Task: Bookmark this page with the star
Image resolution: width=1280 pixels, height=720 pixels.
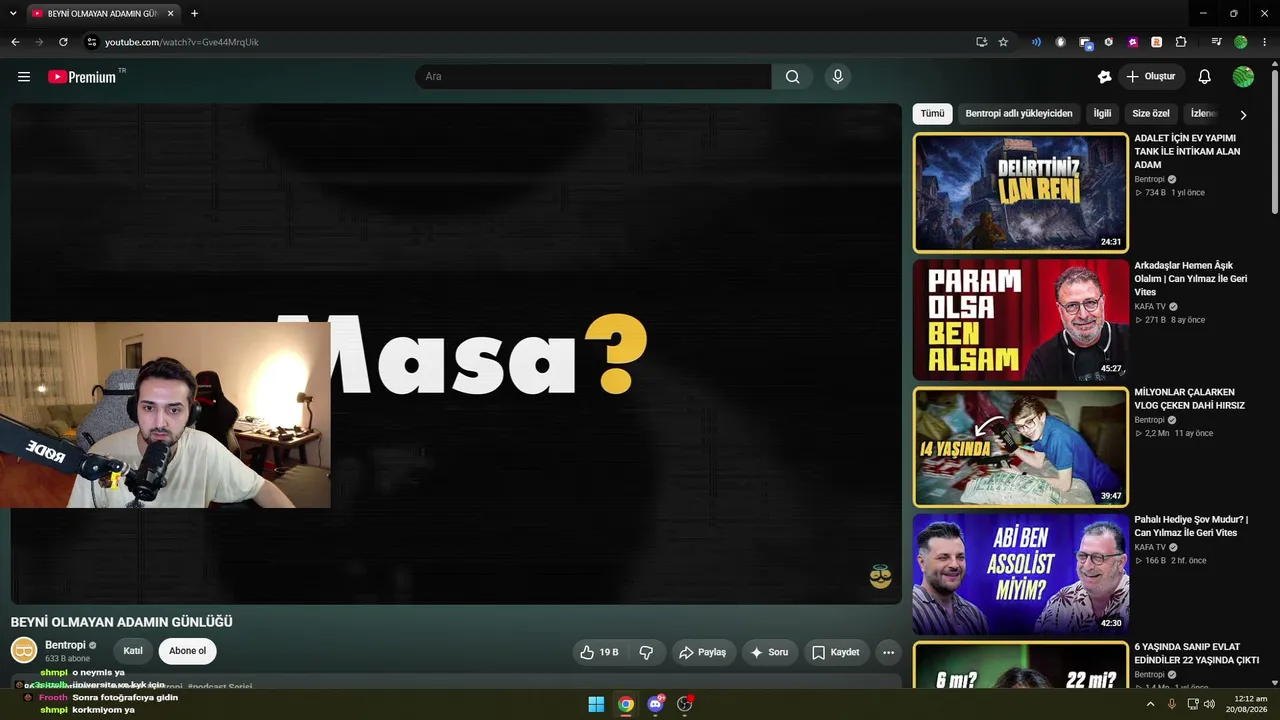Action: click(x=1003, y=42)
